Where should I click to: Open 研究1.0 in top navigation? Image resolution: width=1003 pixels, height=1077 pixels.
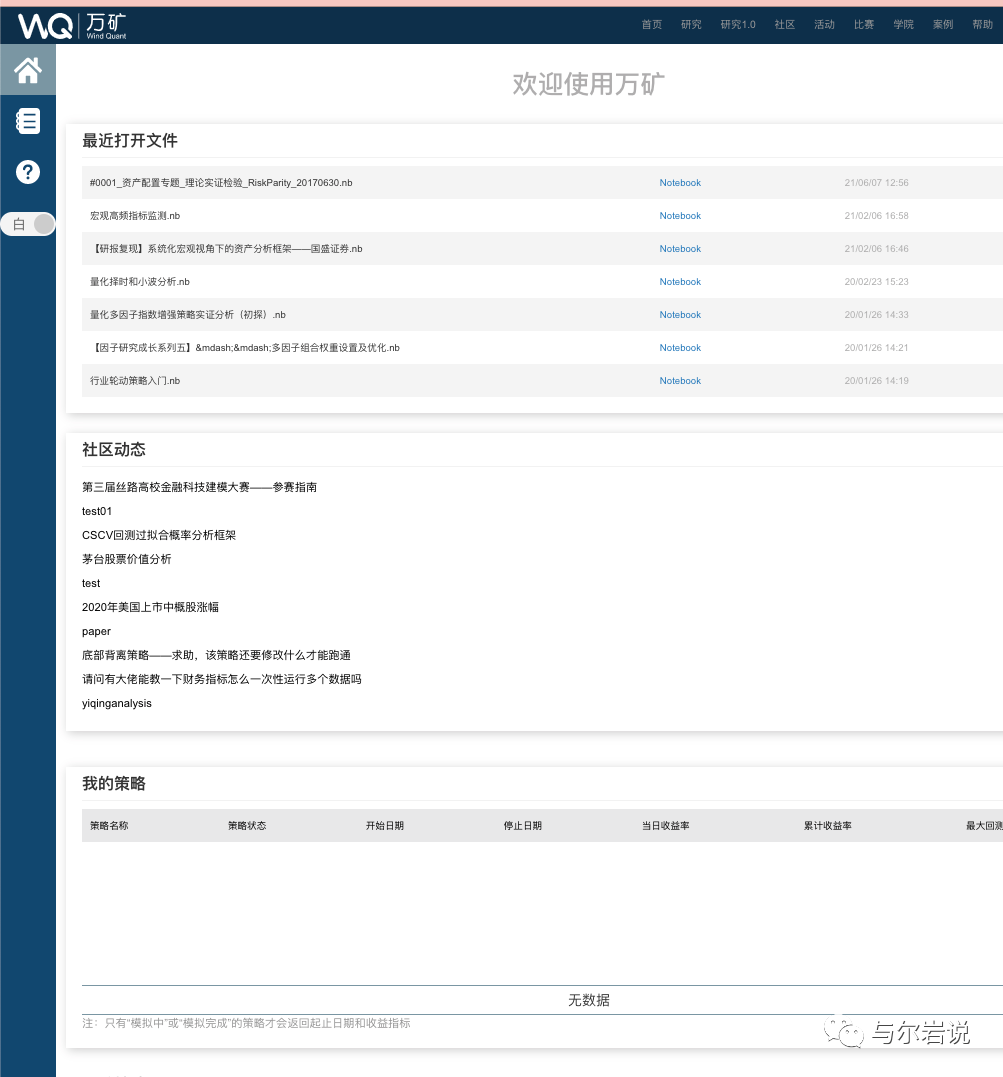click(738, 25)
